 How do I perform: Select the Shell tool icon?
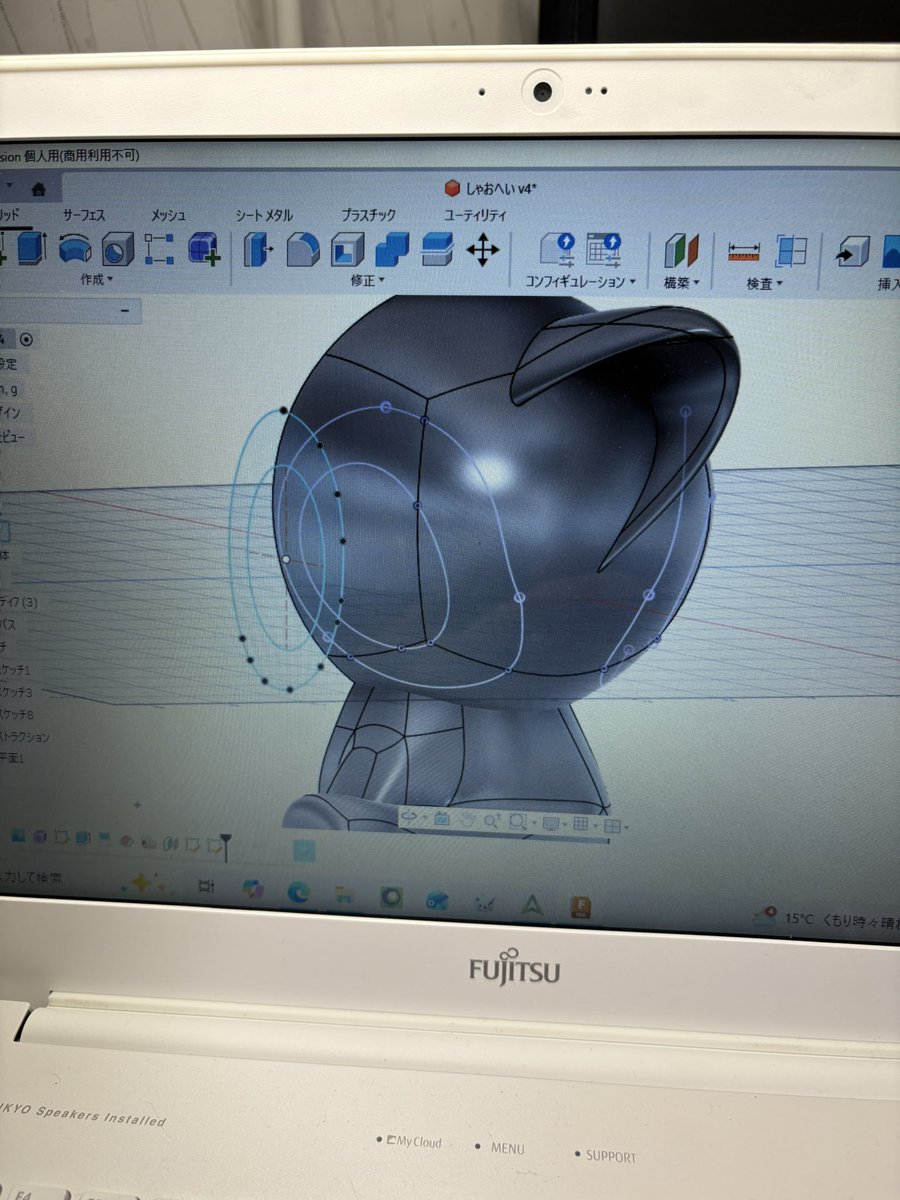point(348,249)
